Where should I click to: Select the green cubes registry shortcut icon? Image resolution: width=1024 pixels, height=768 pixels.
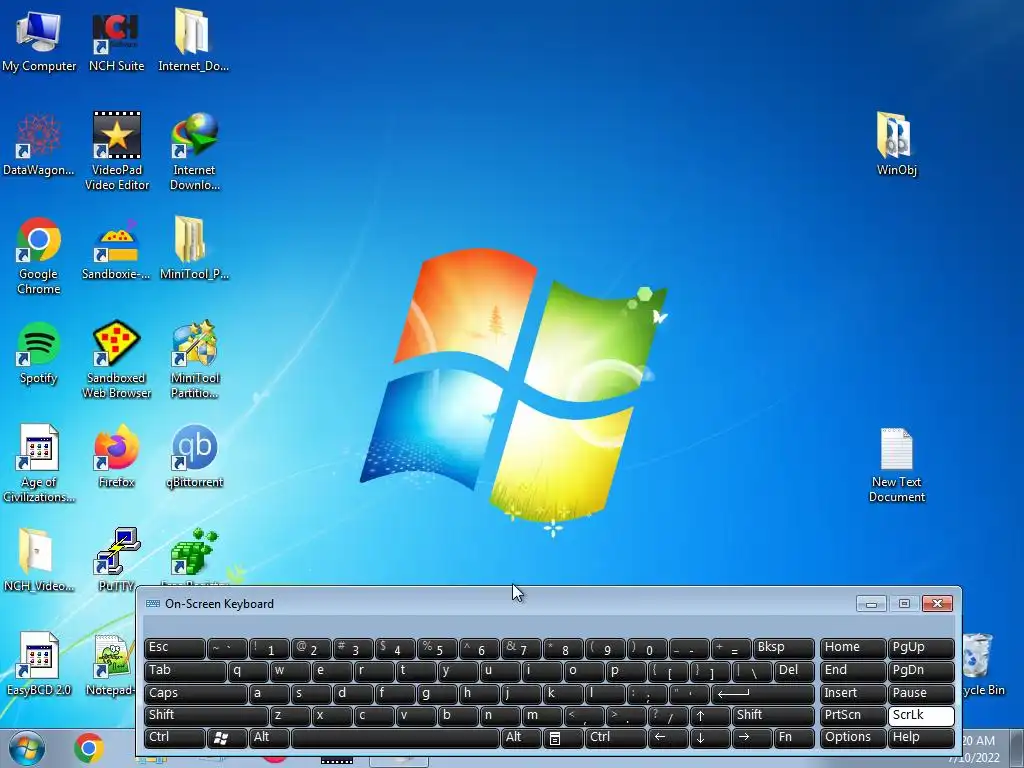195,552
